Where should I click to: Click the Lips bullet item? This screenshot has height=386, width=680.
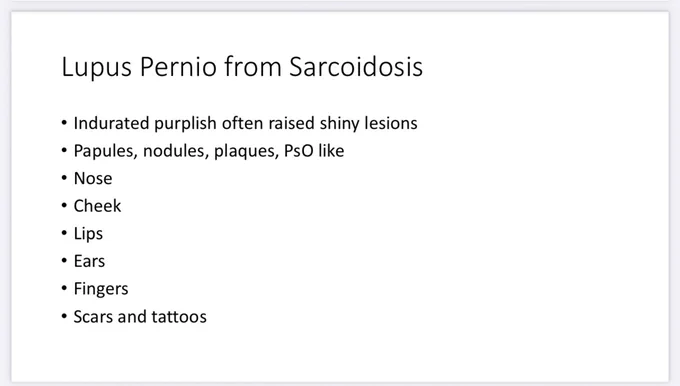coord(88,234)
